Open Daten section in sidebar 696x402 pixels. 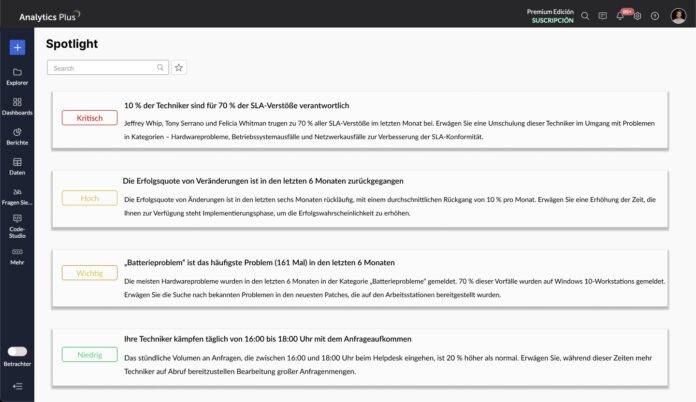[17, 166]
